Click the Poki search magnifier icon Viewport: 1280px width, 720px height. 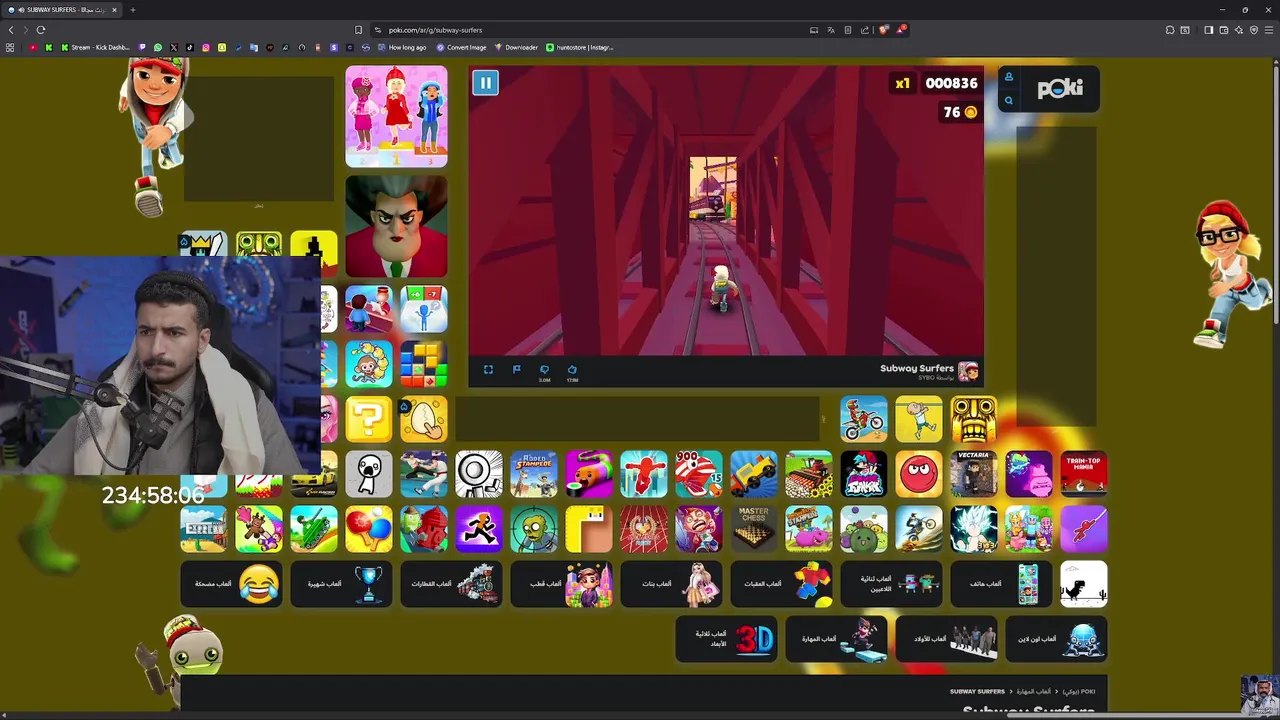1008,100
